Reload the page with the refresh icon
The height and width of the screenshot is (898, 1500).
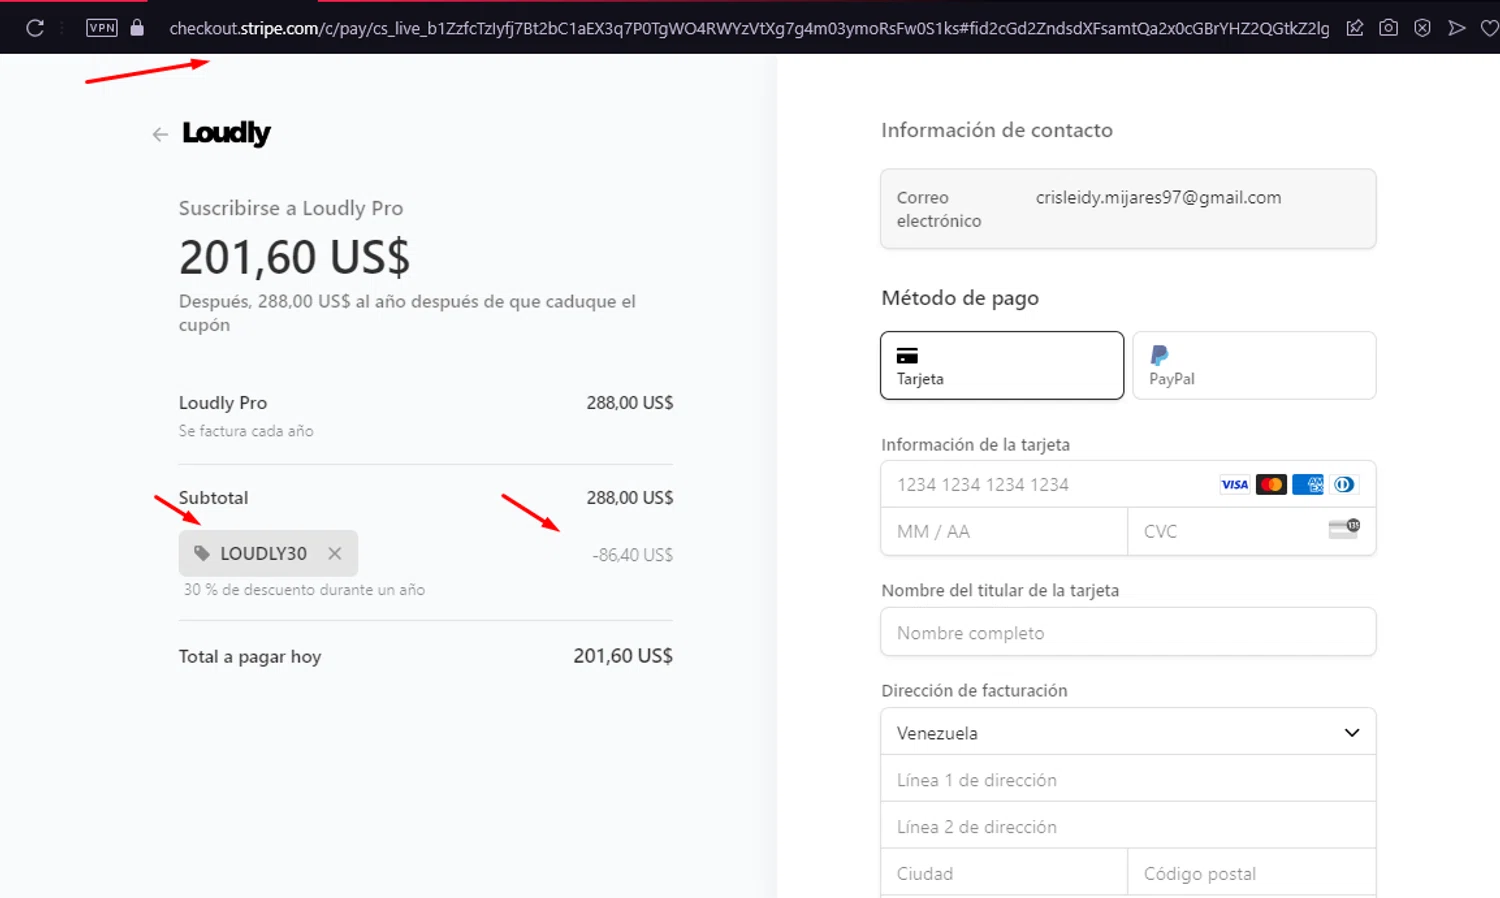pyautogui.click(x=35, y=28)
